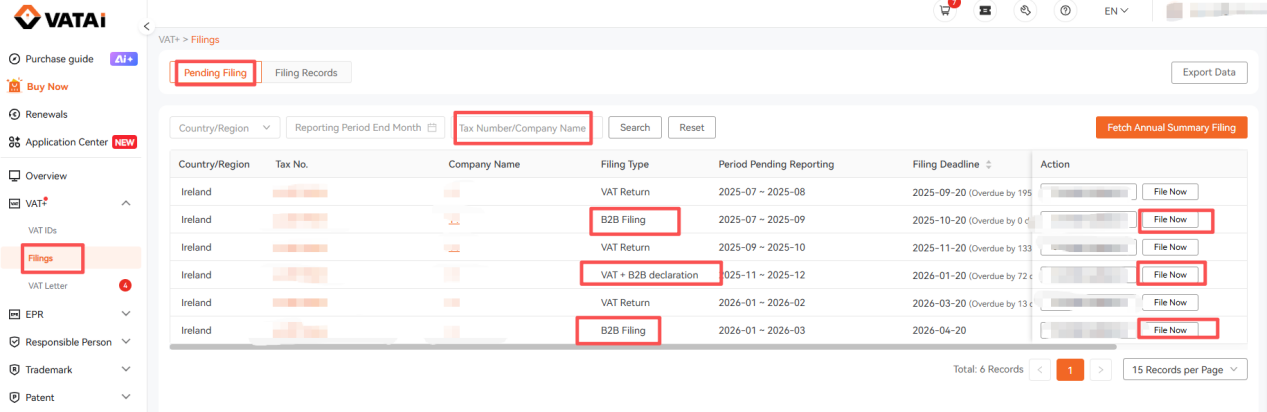Click the VAT + B2B declaration cell
Viewport: 1267px width, 412px height.
point(649,275)
